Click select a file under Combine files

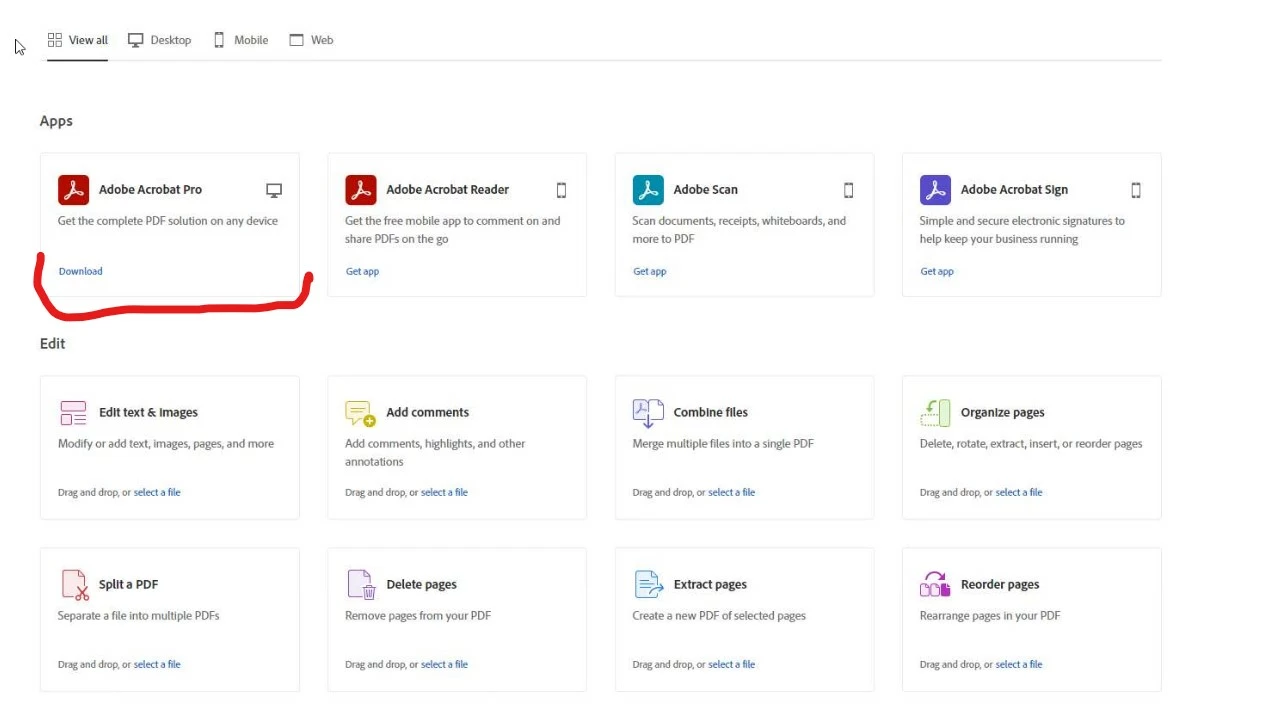pyautogui.click(x=732, y=492)
